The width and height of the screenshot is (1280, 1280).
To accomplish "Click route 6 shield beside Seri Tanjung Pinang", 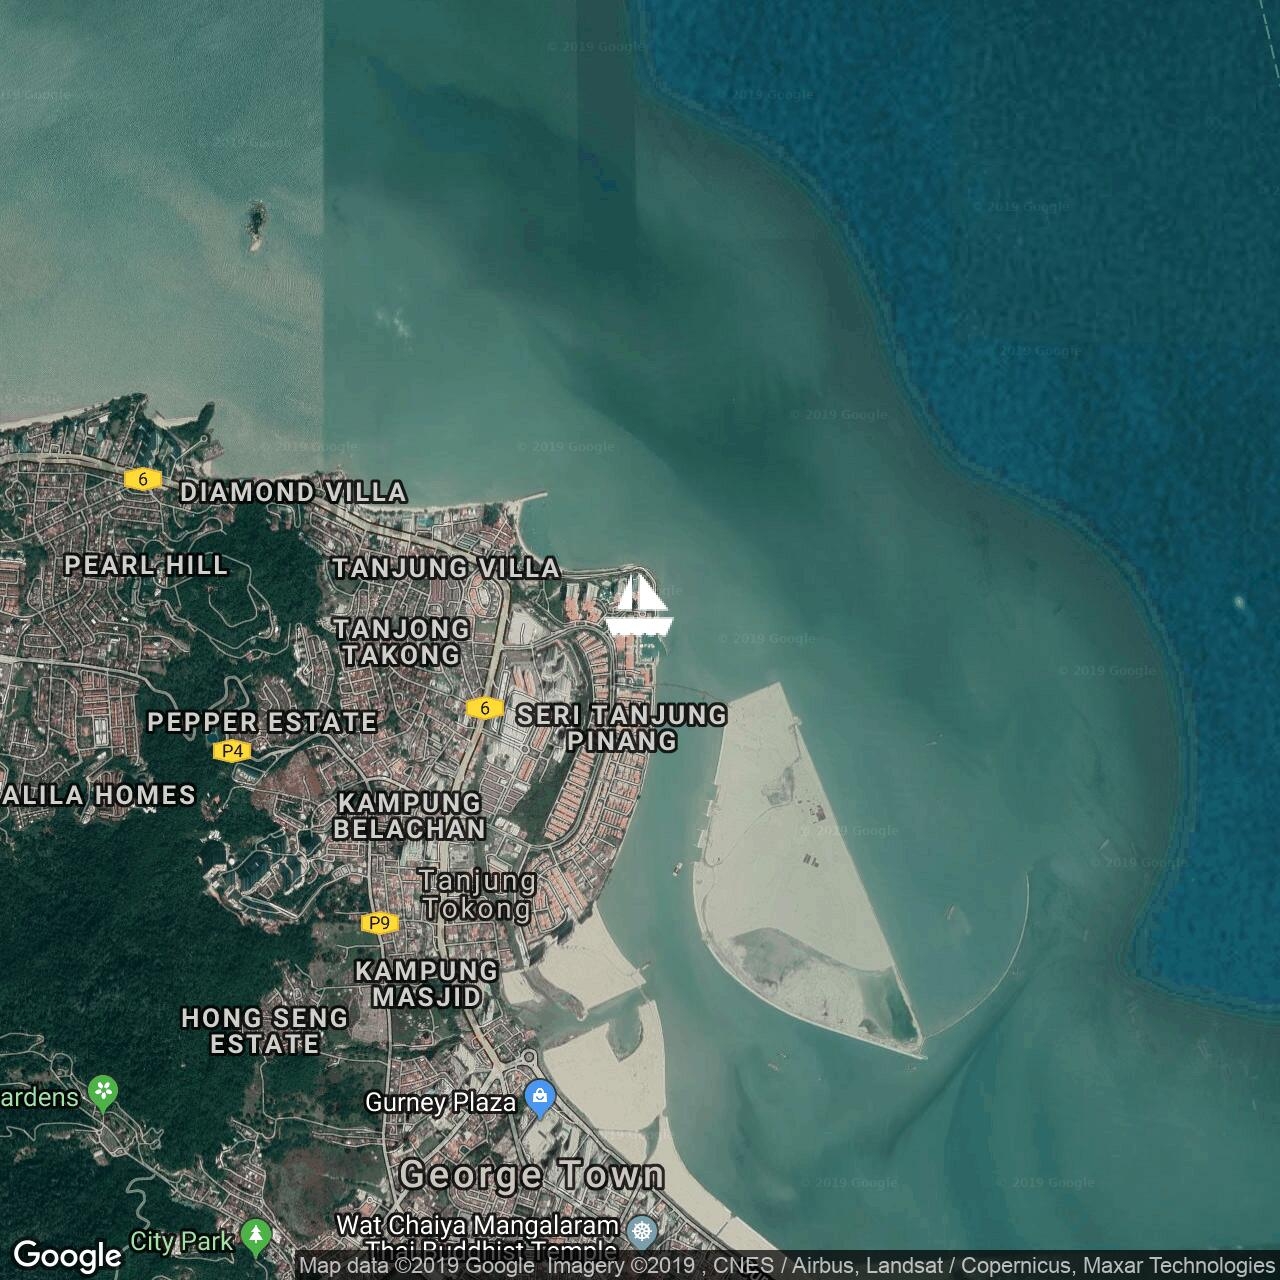I will coord(485,708).
